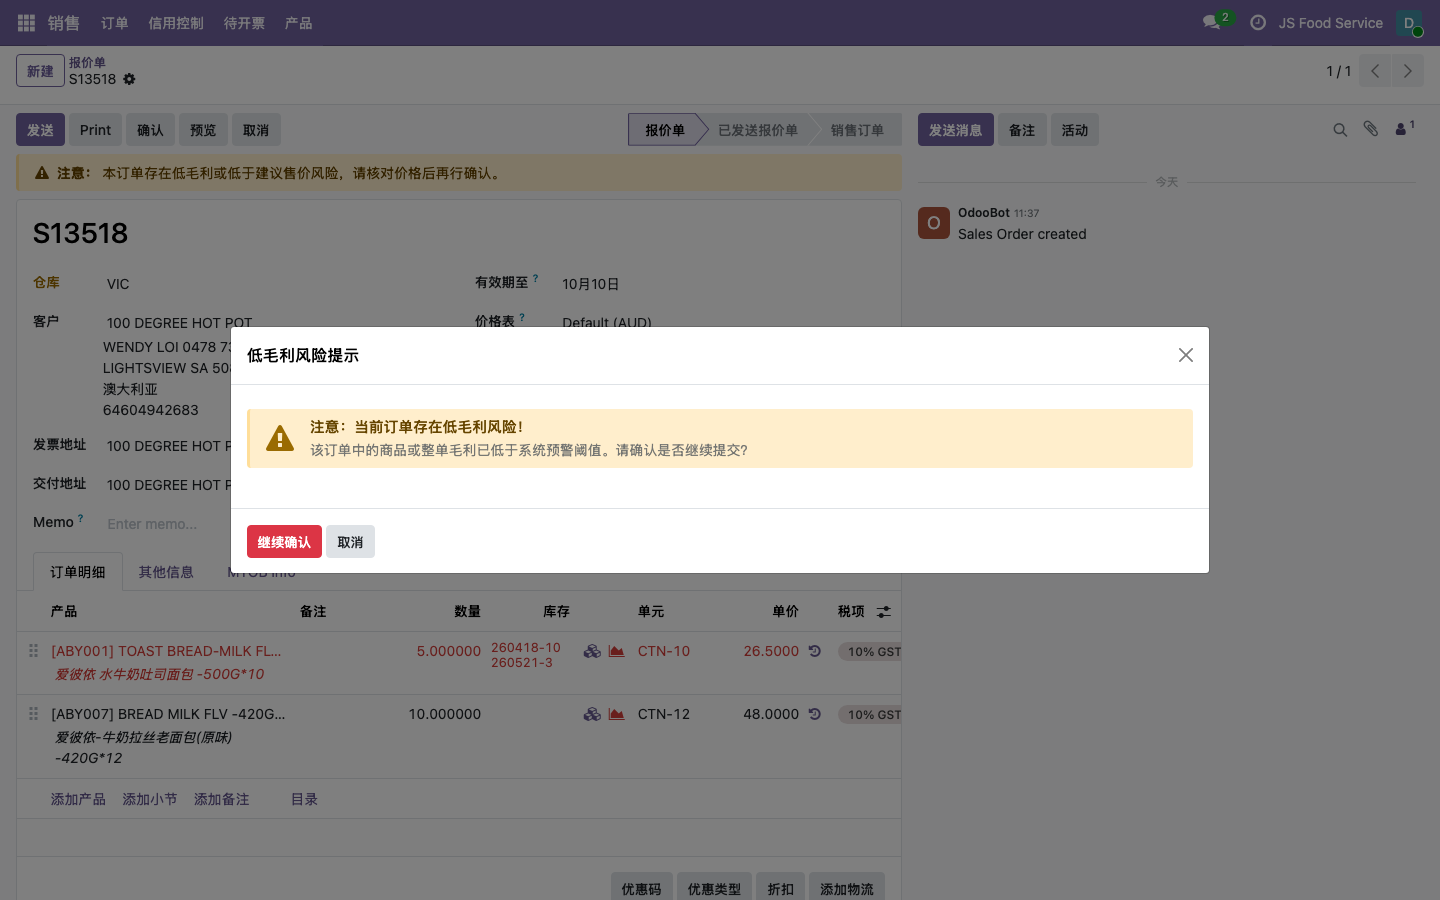Image resolution: width=1440 pixels, height=900 pixels.
Task: Click the OdooBot avatar
Action: click(934, 223)
